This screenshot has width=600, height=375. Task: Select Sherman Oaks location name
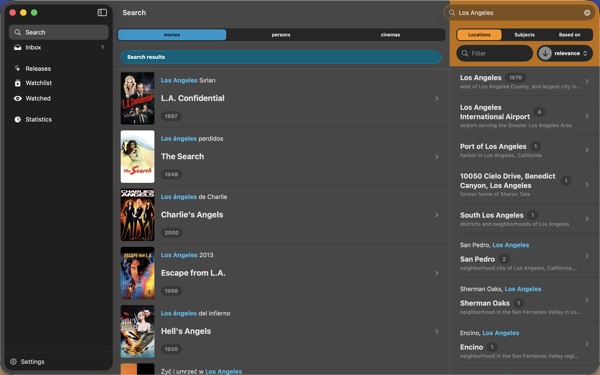coord(484,303)
